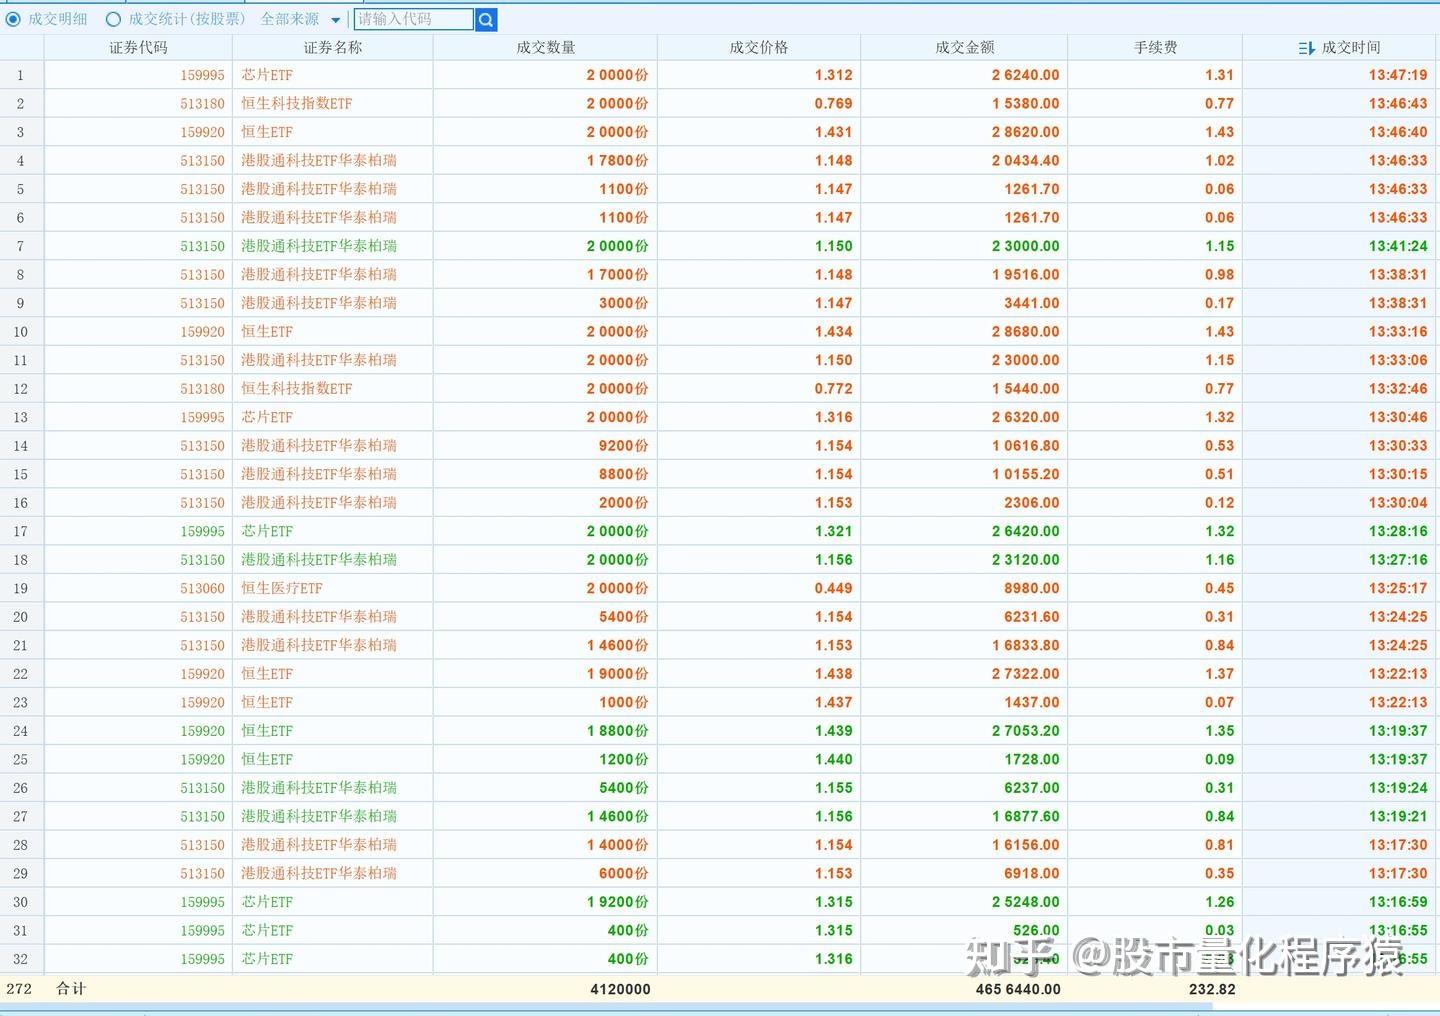
Task: Select the amount 2 7322.00
Action: point(1026,674)
